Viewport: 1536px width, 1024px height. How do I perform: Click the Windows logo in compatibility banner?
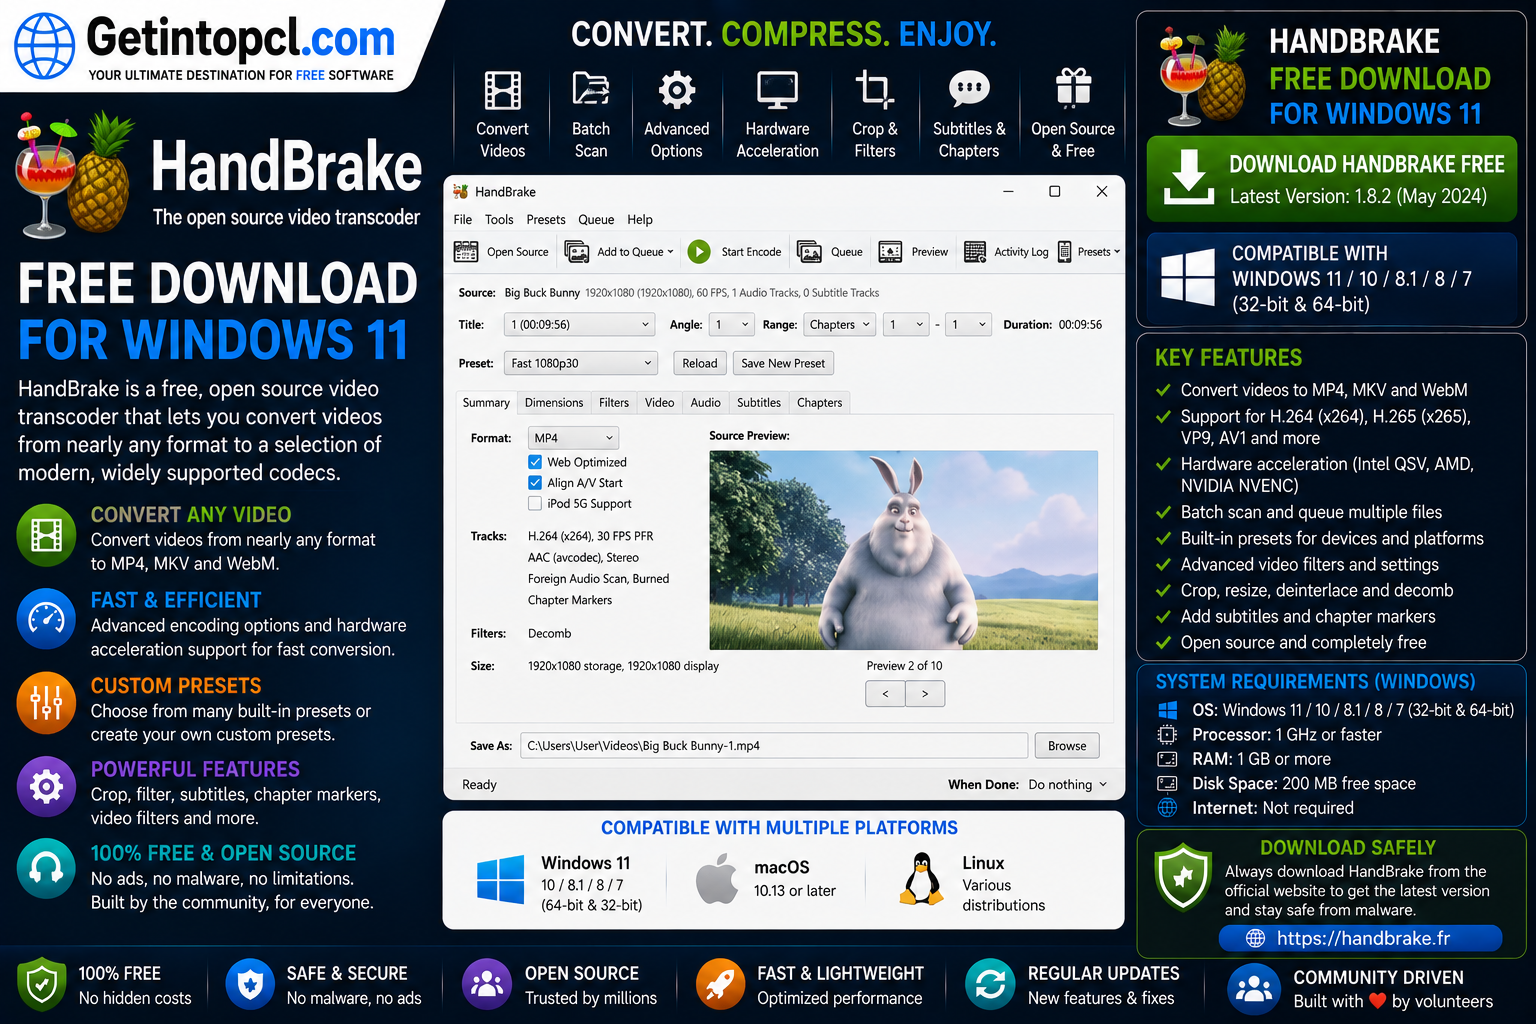(x=1188, y=278)
